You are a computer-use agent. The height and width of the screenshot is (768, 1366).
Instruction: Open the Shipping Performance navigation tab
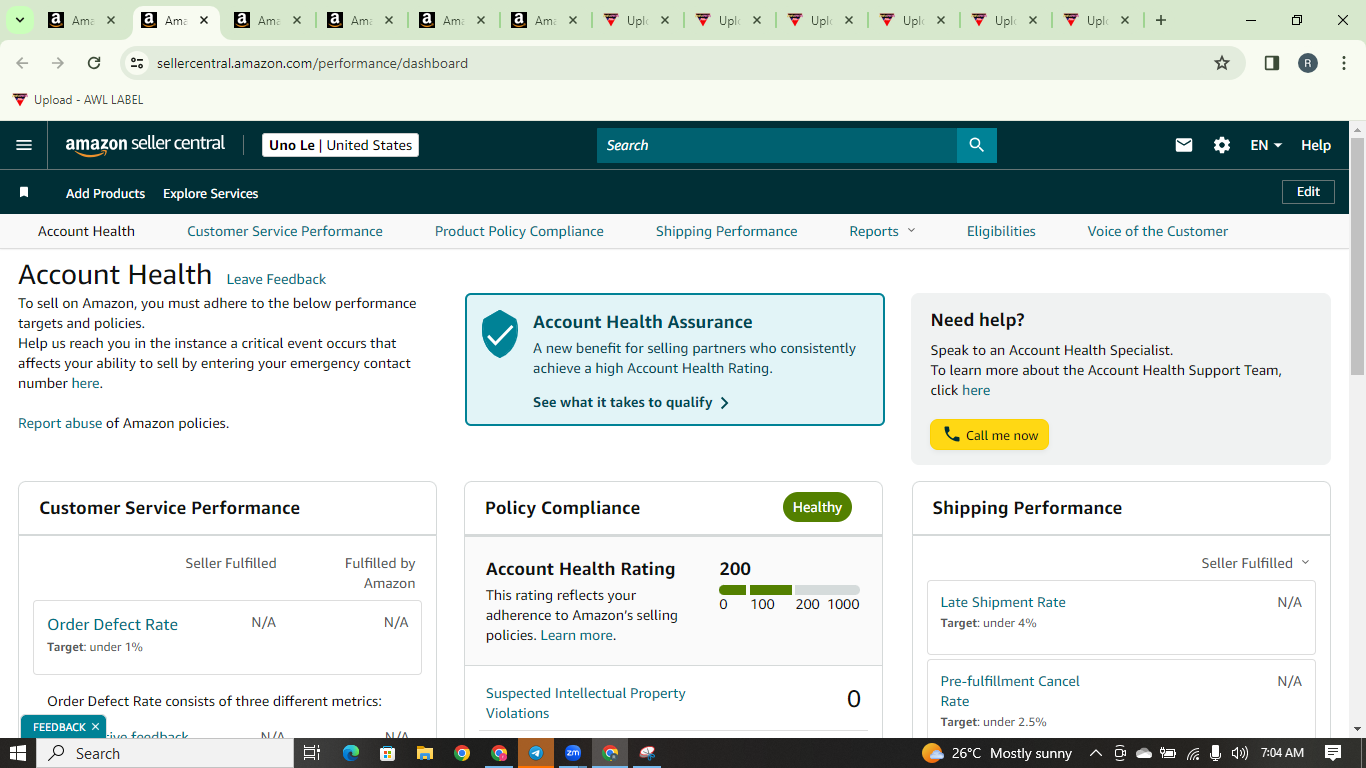727,231
